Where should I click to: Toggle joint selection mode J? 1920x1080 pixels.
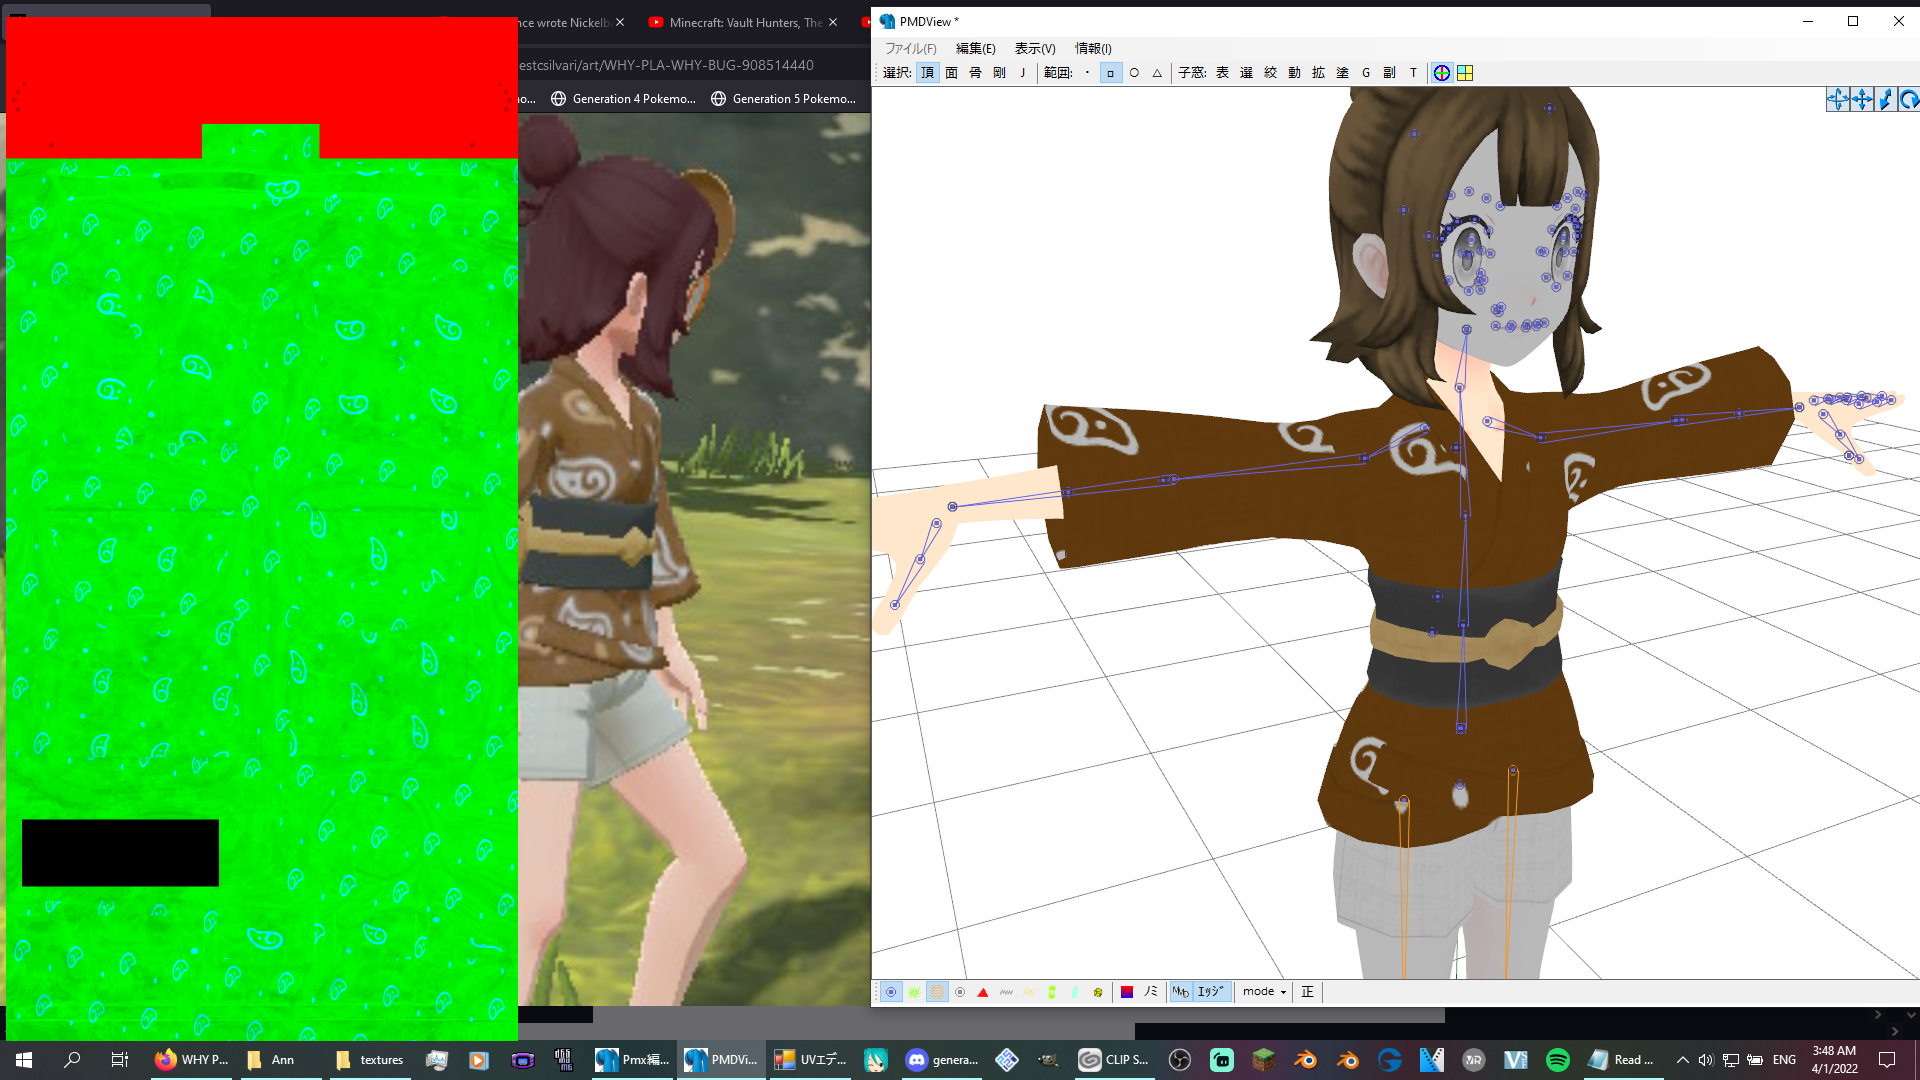(x=1023, y=73)
